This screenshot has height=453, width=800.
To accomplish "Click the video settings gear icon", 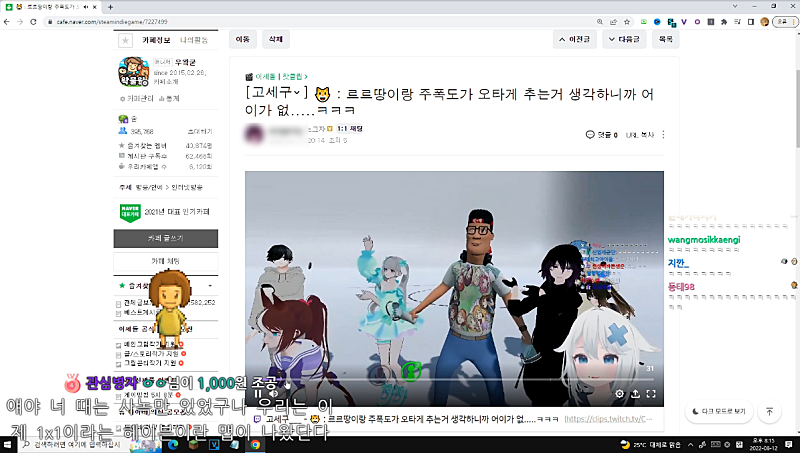I will 619,394.
